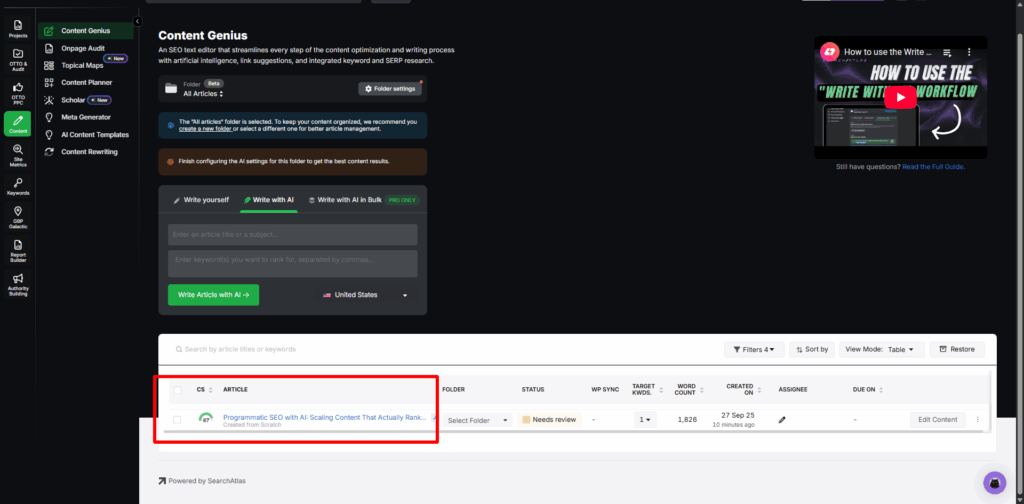Collapse the sidebar with the chevron
1024x504 pixels.
(x=137, y=21)
